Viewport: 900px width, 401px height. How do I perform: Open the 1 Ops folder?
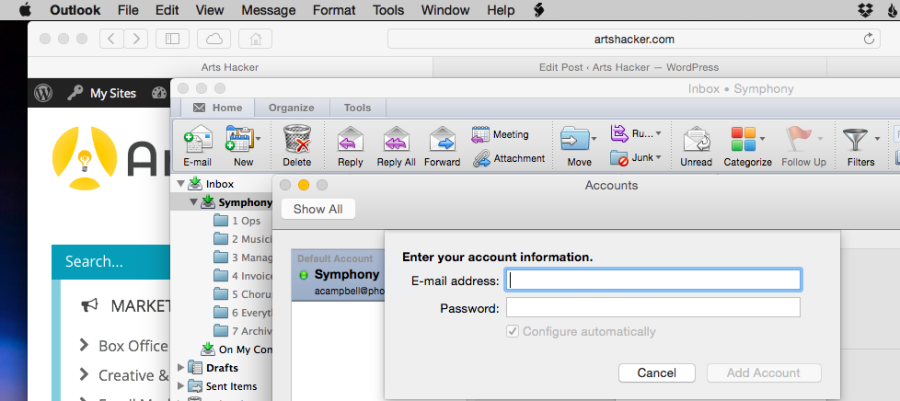point(237,221)
